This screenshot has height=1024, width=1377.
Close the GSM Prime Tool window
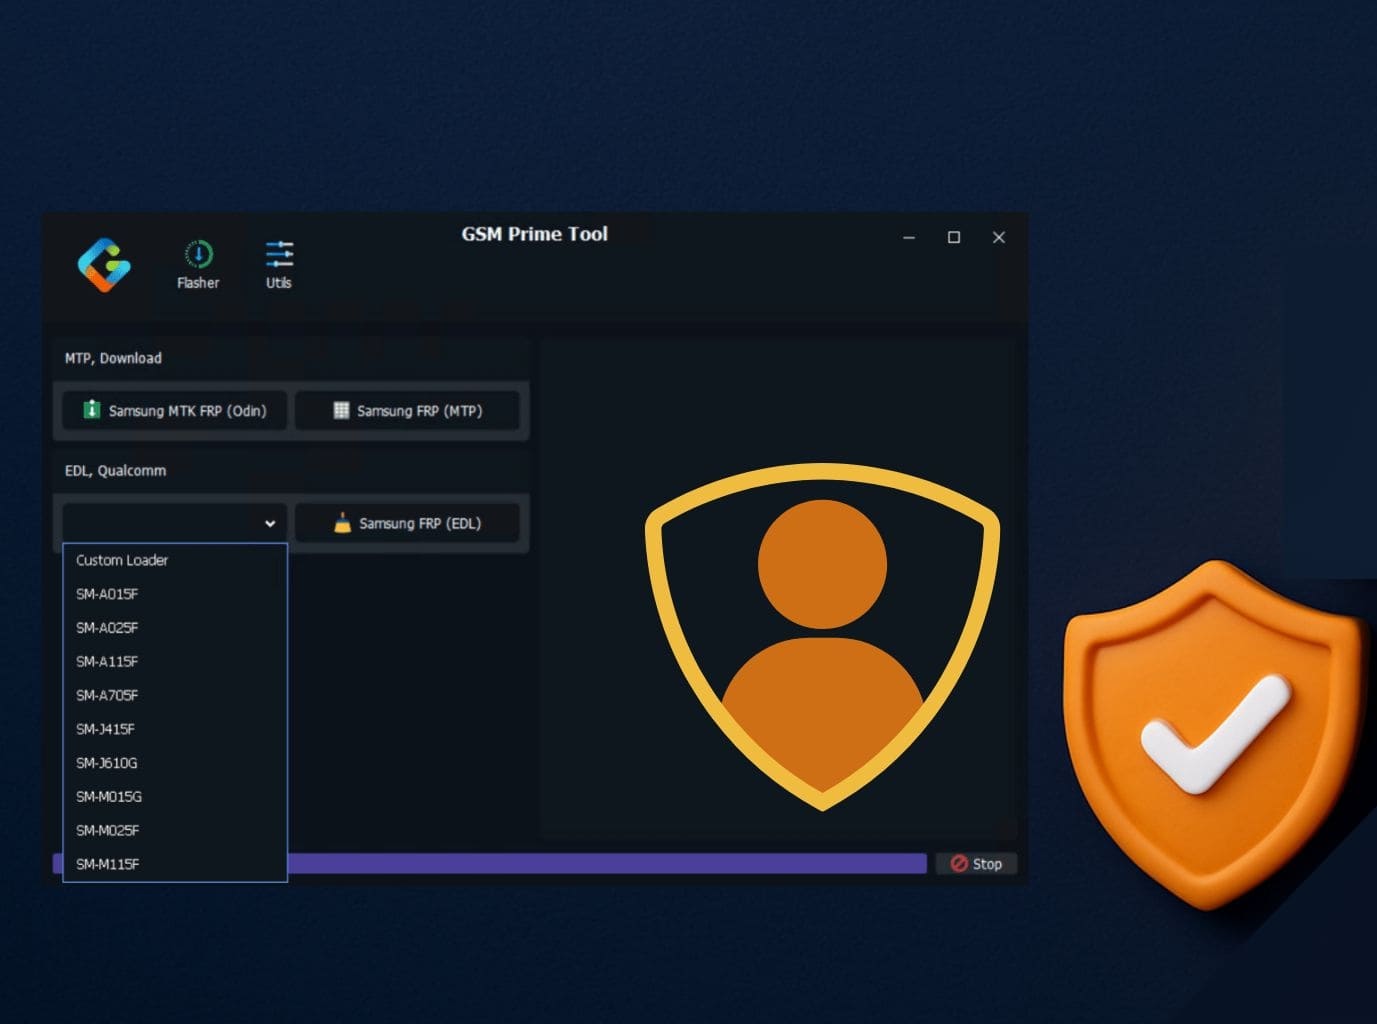click(998, 238)
